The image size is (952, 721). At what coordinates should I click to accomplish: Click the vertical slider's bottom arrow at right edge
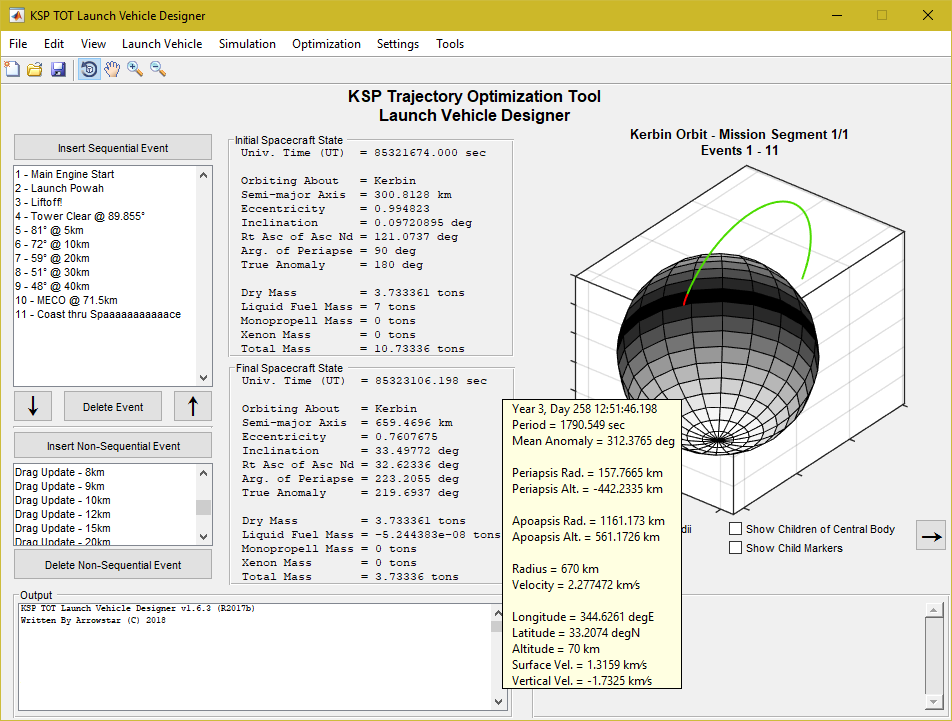point(934,702)
